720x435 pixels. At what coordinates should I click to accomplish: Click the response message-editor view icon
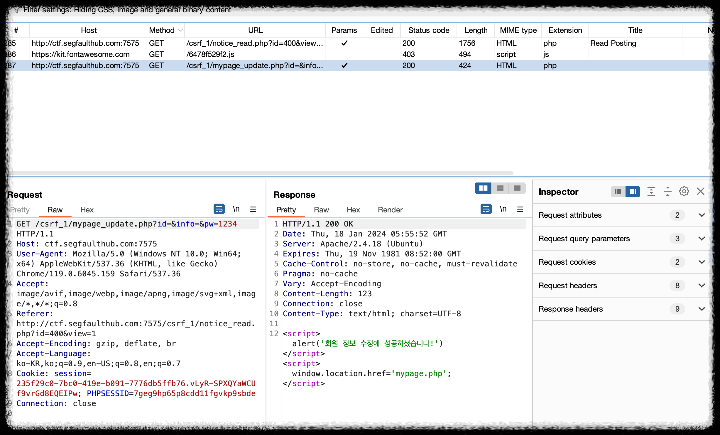[486, 209]
